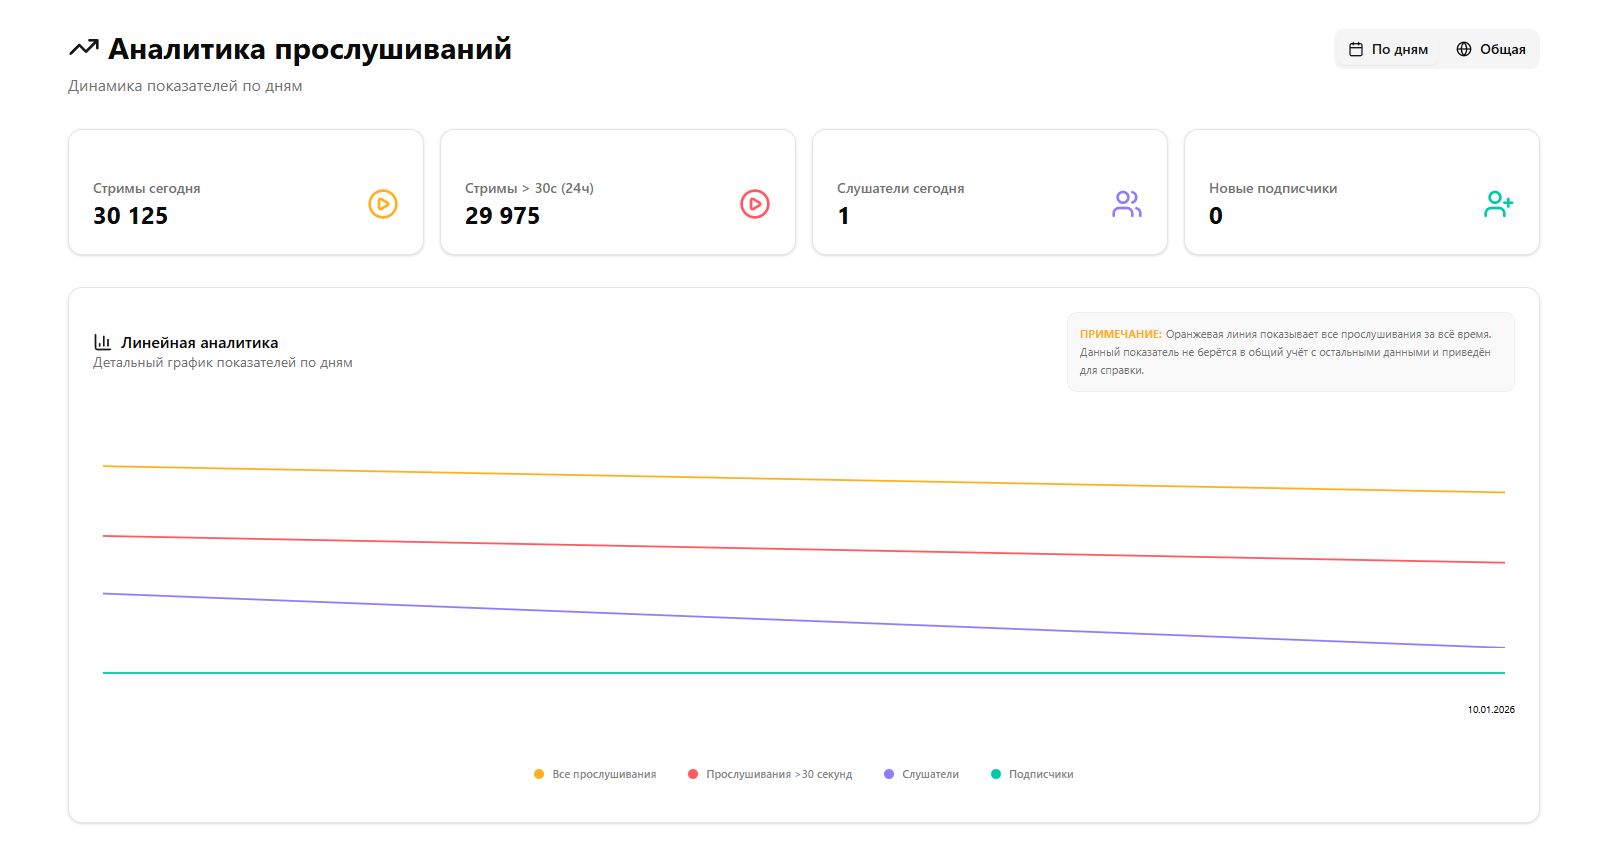Image resolution: width=1609 pixels, height=858 pixels.
Task: Click the orange Все прослушивания legend dot
Action: click(539, 774)
